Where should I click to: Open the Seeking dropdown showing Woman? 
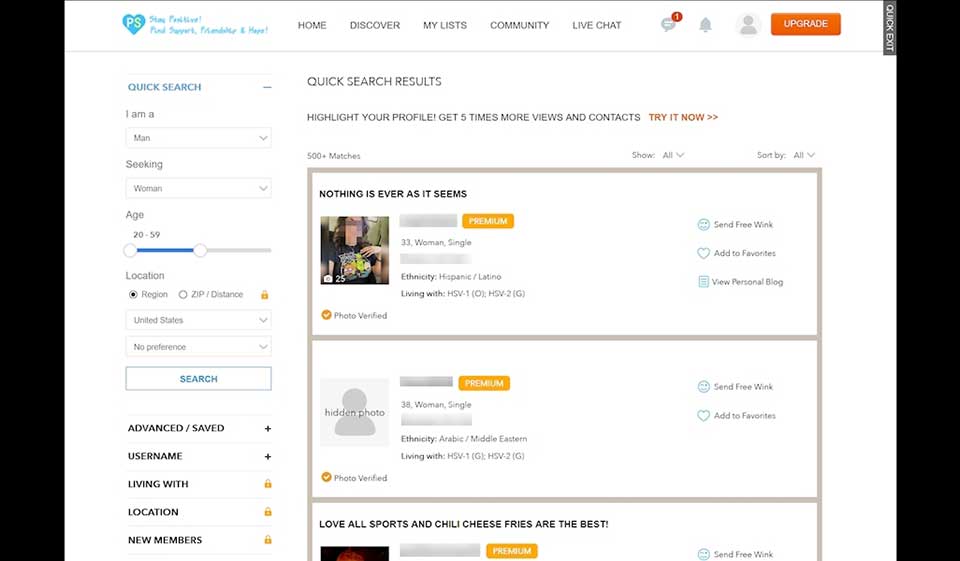[198, 188]
